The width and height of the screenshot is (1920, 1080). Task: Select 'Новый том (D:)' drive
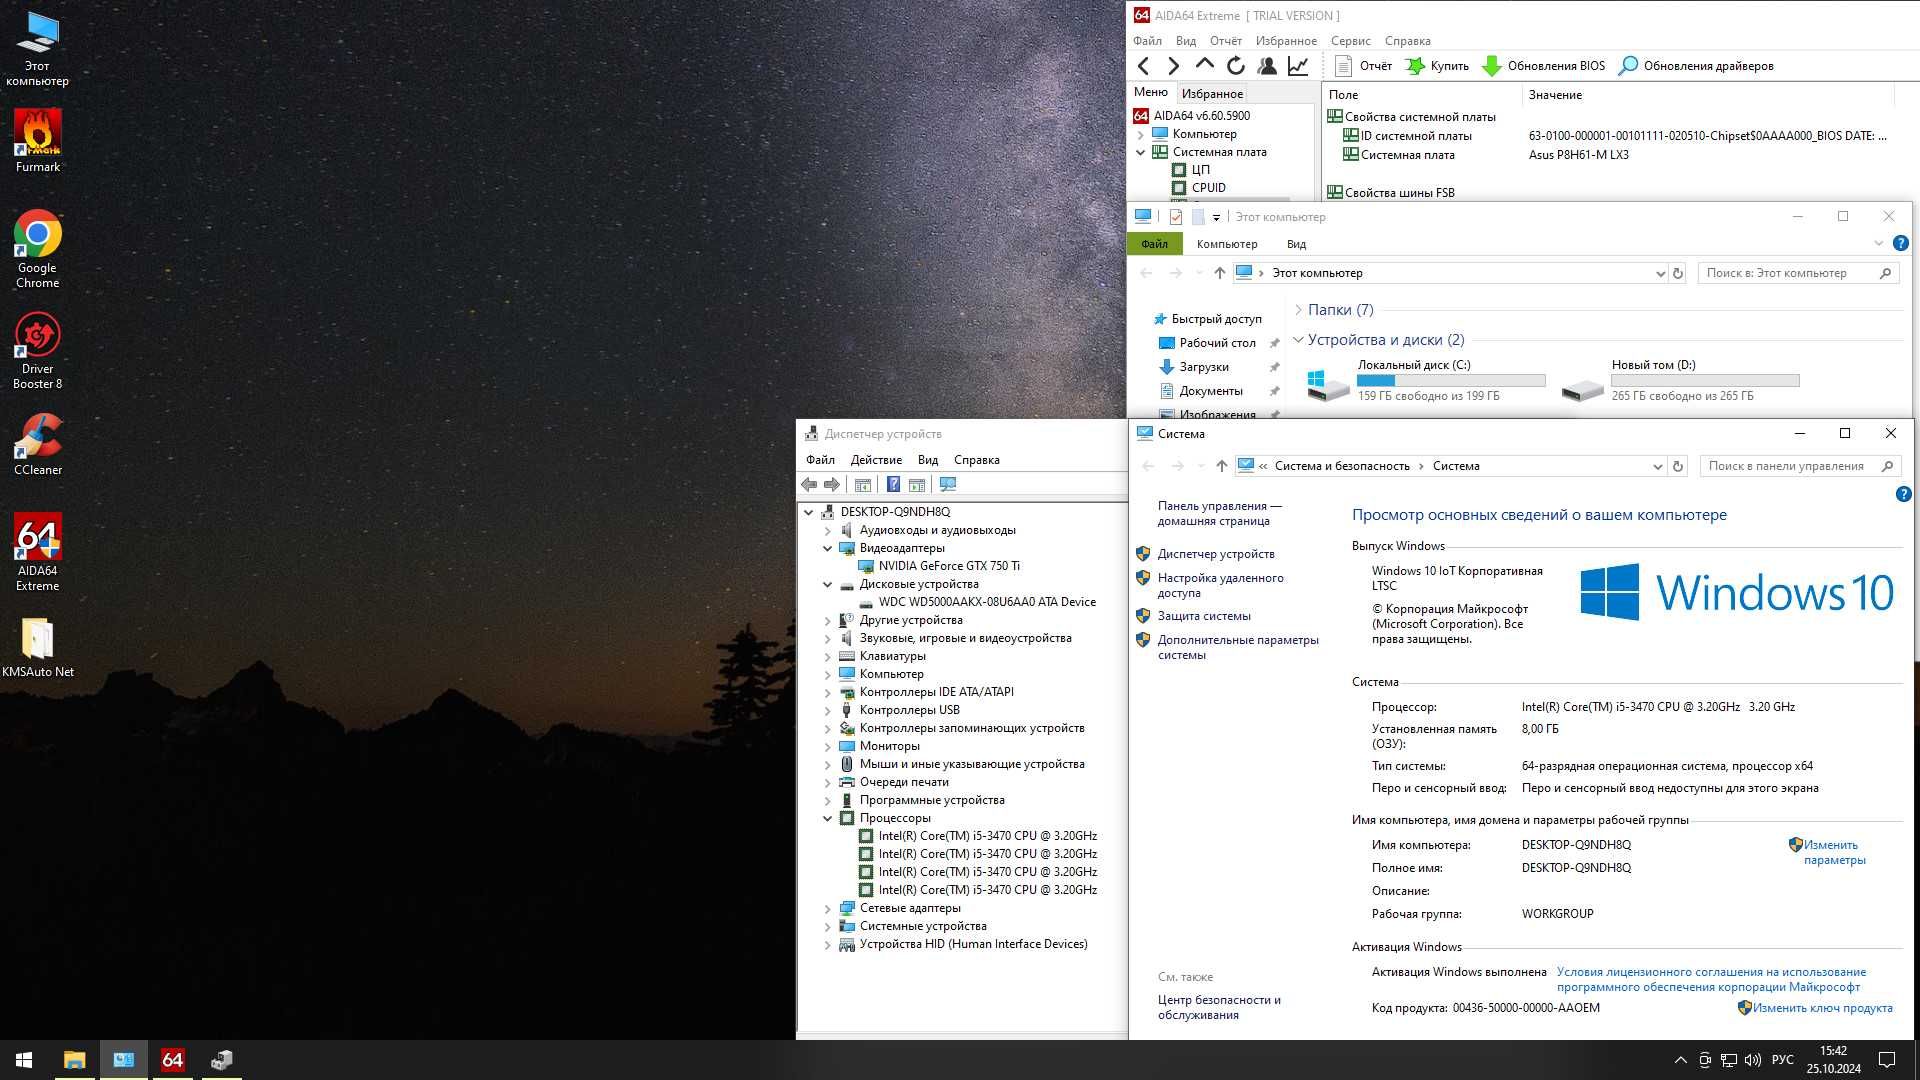(x=1680, y=381)
